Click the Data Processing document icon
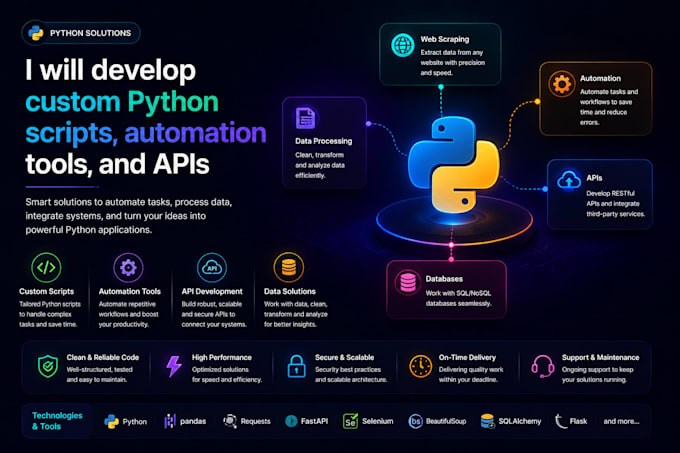Screen dimensions: 680x453 pyautogui.click(x=305, y=118)
